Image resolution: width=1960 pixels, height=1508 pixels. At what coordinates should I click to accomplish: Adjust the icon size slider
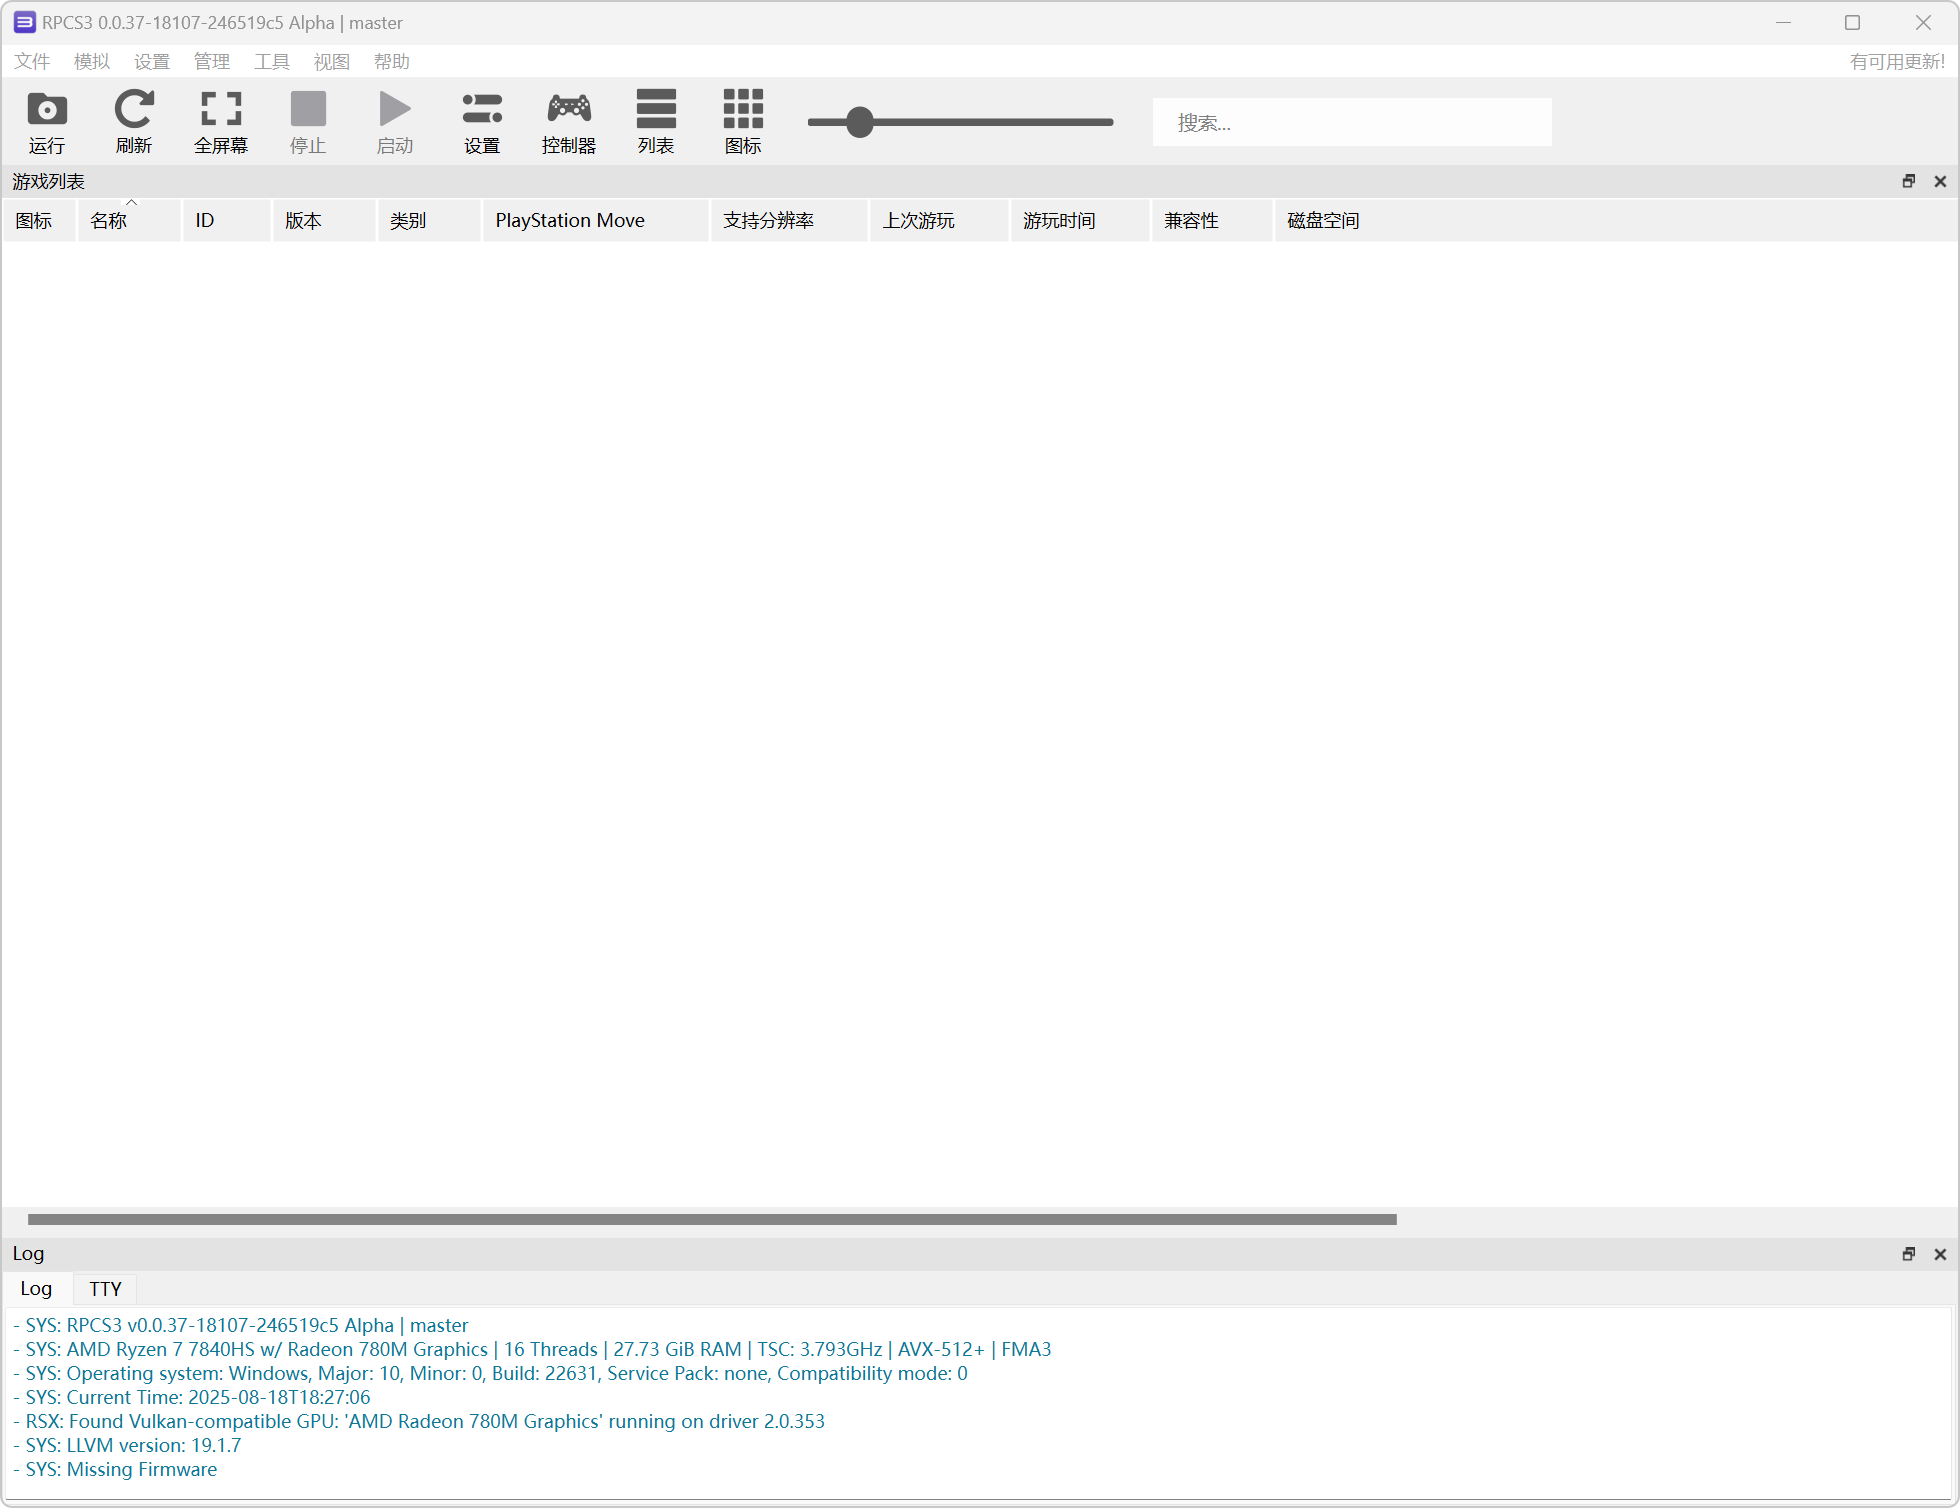point(858,121)
